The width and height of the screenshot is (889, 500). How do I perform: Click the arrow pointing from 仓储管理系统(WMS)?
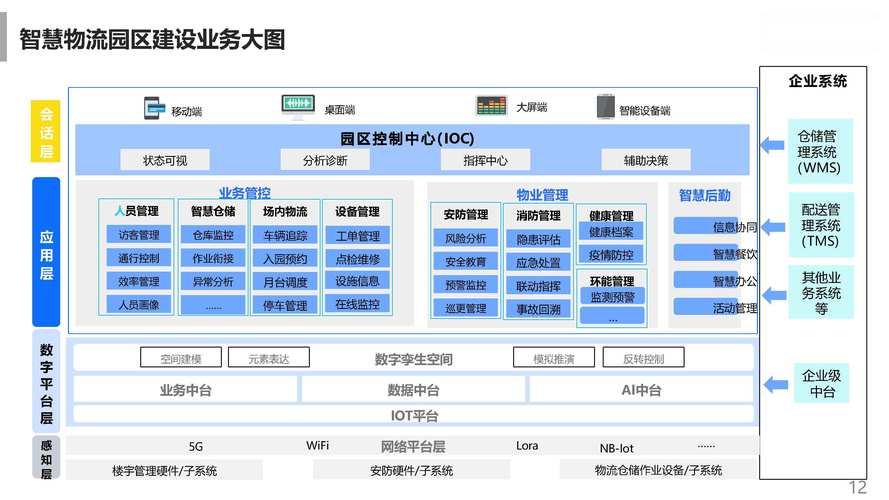pyautogui.click(x=772, y=145)
